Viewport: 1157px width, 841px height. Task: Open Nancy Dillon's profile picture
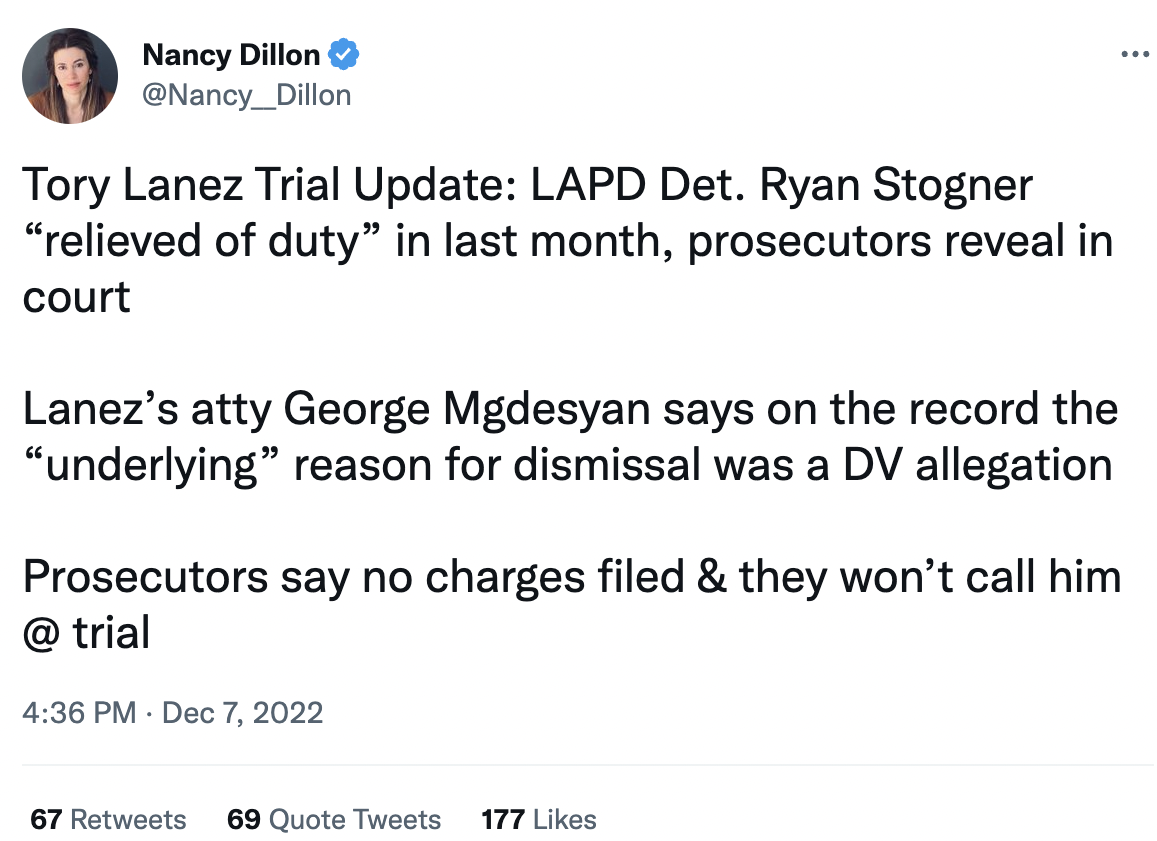[x=70, y=76]
